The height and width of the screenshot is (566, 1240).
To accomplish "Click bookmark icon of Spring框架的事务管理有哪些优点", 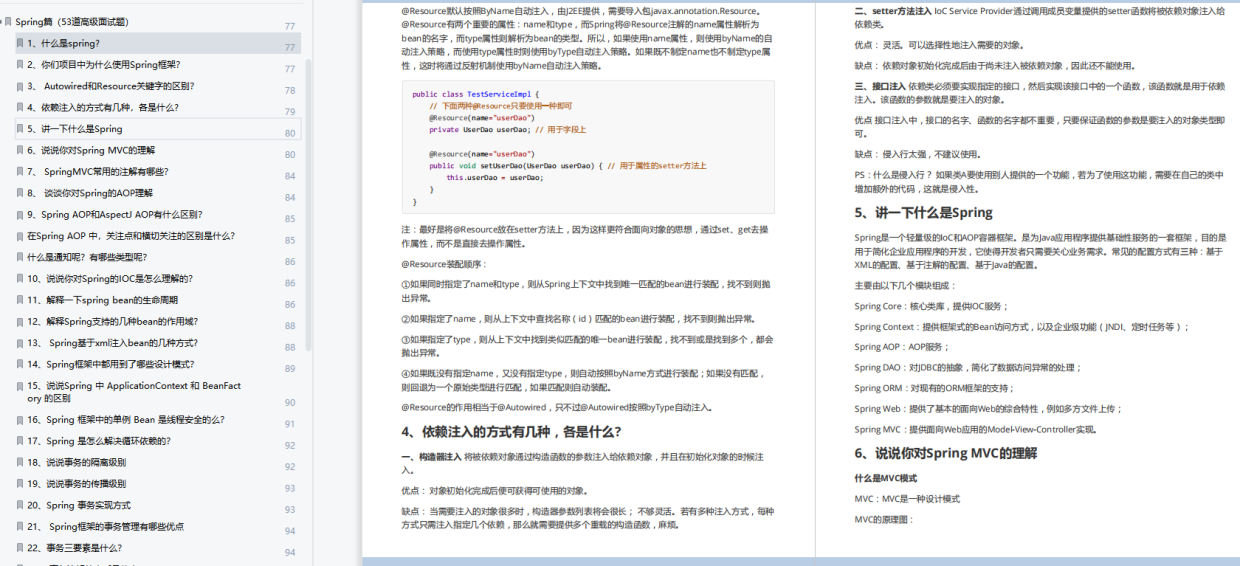I will click(x=20, y=526).
